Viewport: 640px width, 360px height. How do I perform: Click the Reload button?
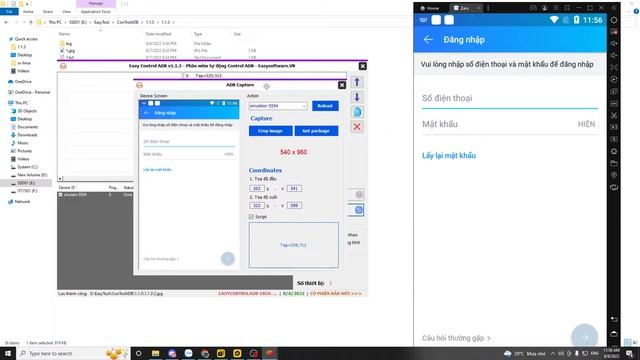point(325,106)
